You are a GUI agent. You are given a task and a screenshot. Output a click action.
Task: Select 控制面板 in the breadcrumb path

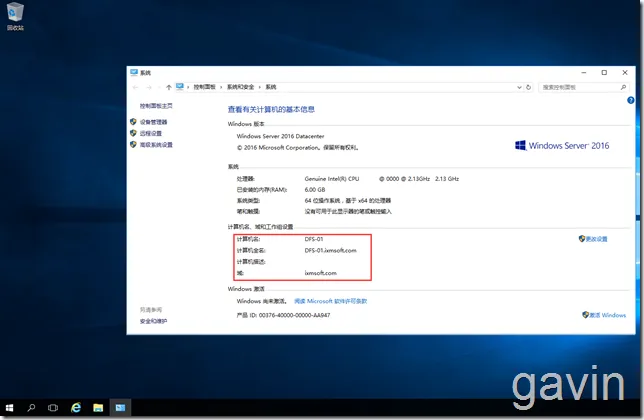point(205,87)
